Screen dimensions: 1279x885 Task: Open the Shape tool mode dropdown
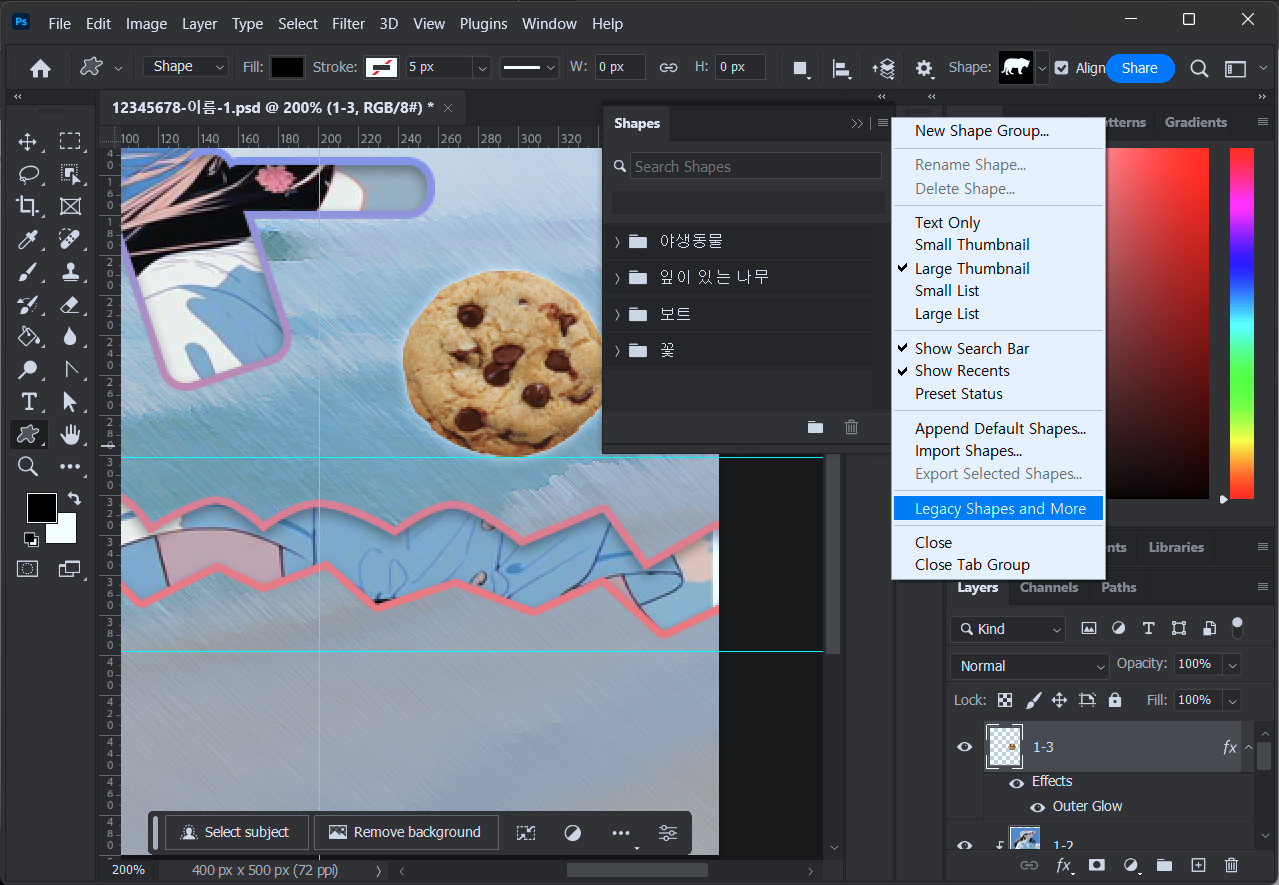click(x=187, y=67)
